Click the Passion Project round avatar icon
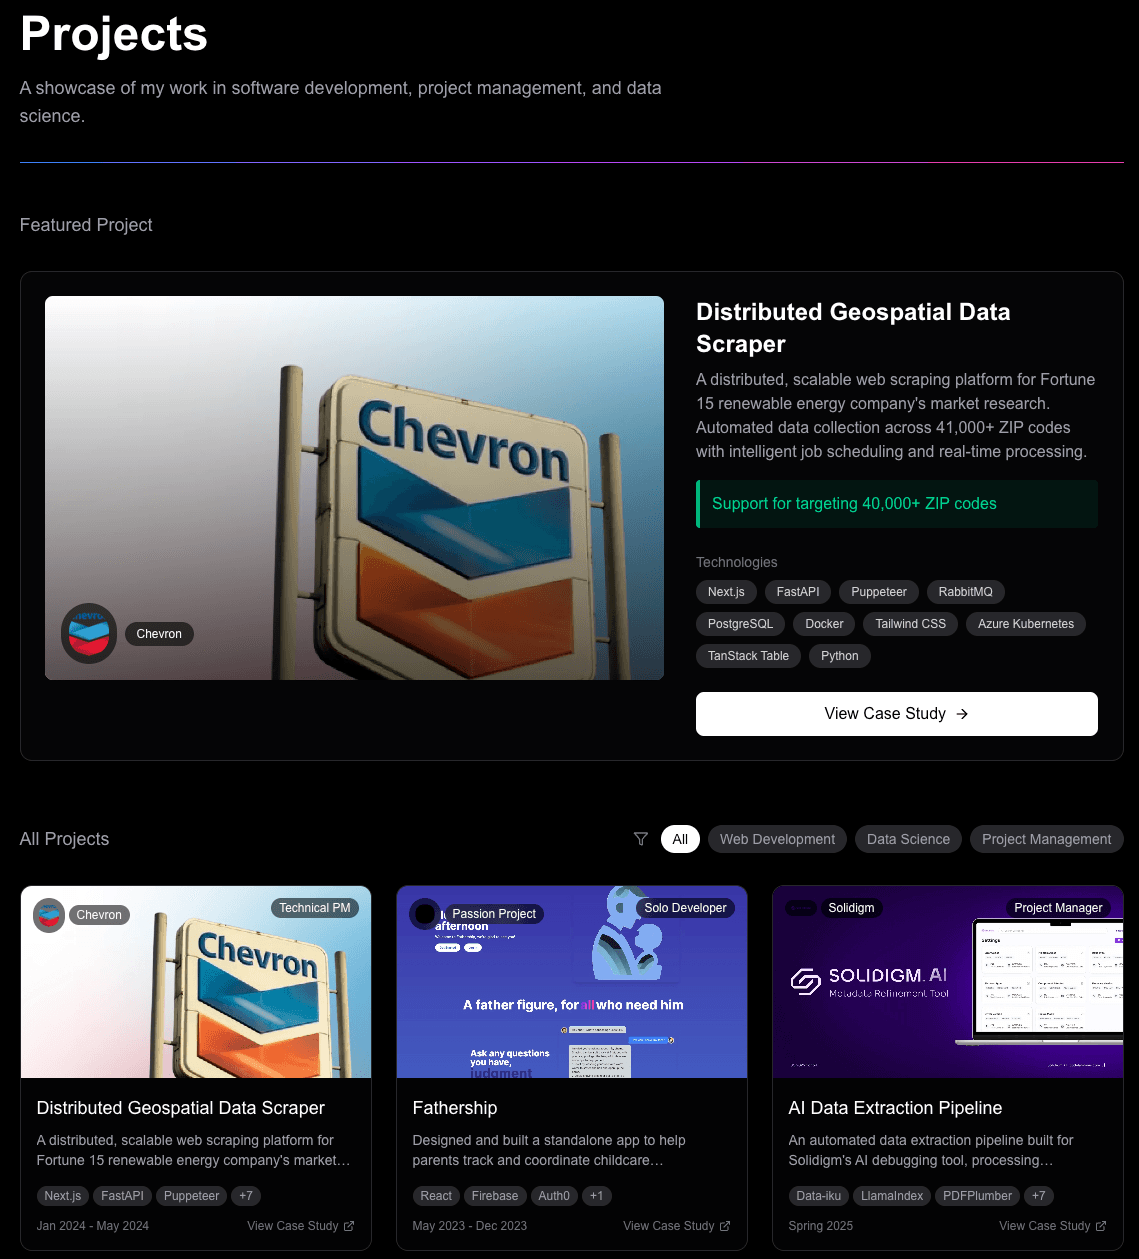Viewport: 1139px width, 1259px height. pos(425,914)
